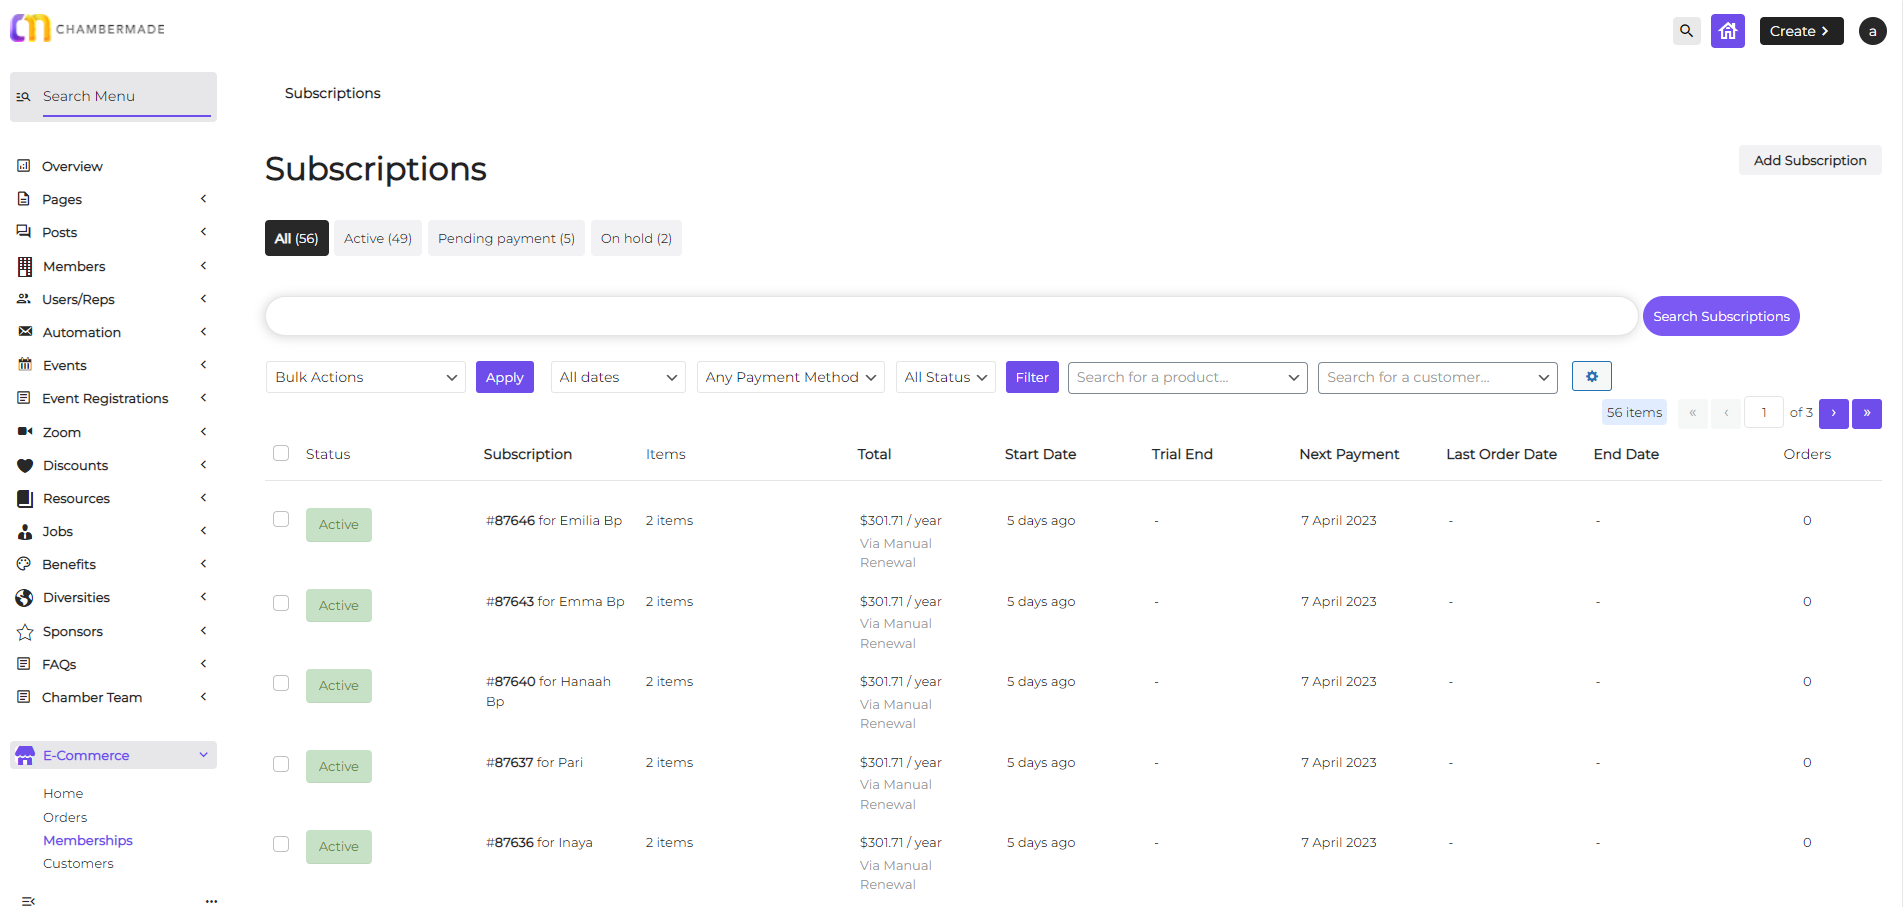Click the ChamberMade logo
Screen dimensions: 1903x907
coord(88,28)
